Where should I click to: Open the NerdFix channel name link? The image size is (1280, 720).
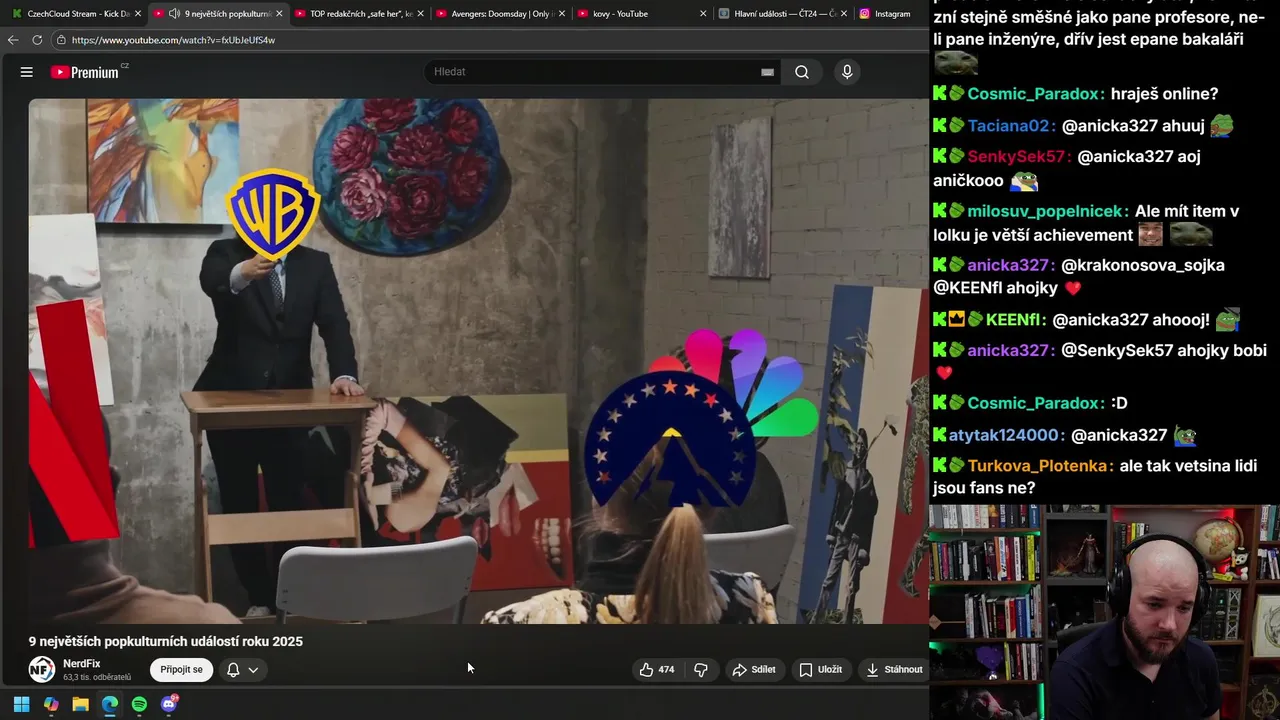pyautogui.click(x=82, y=664)
